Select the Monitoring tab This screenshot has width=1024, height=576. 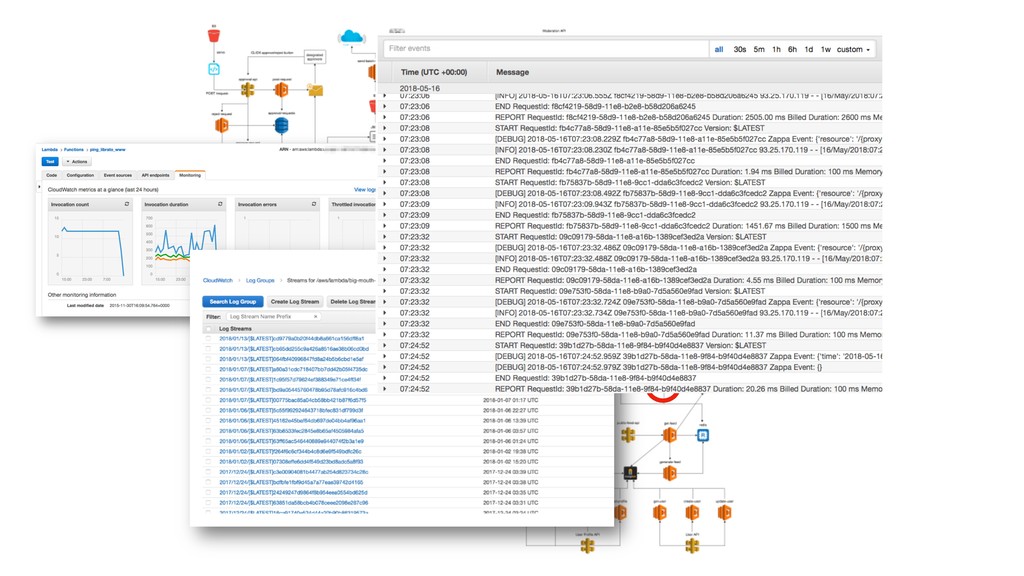tap(190, 175)
